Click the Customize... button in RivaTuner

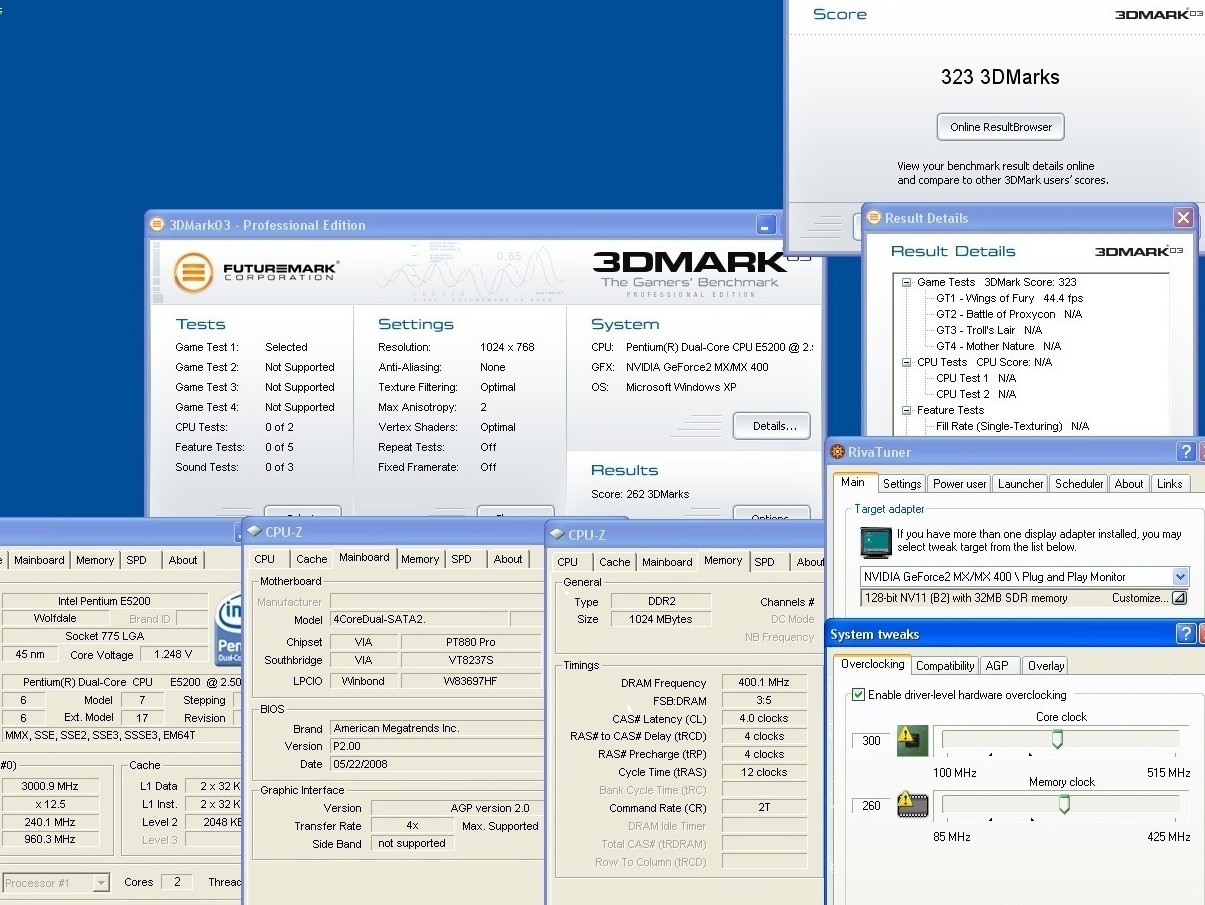1139,598
